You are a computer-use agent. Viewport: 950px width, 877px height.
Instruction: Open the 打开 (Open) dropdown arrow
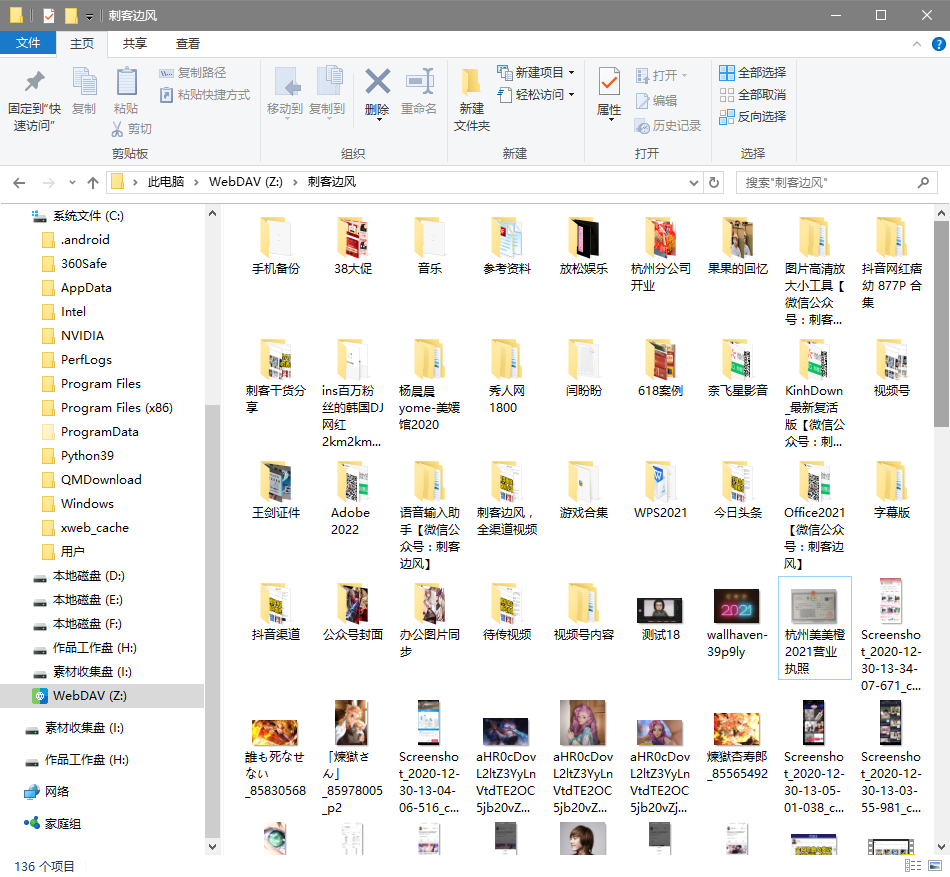point(685,76)
